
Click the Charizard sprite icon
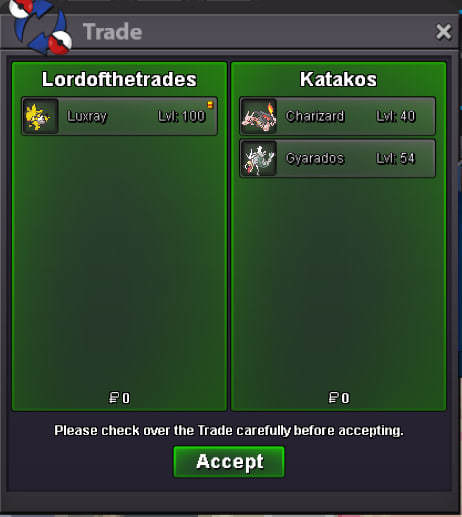[259, 116]
